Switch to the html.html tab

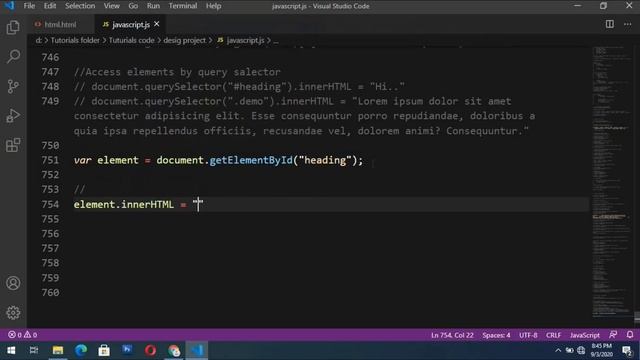[60, 24]
